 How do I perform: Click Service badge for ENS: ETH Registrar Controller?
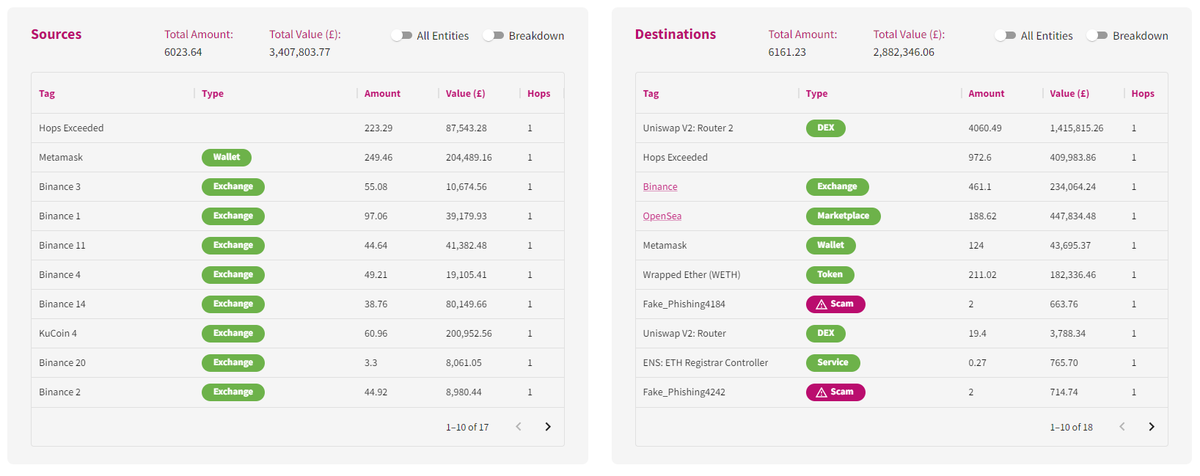(x=833, y=362)
